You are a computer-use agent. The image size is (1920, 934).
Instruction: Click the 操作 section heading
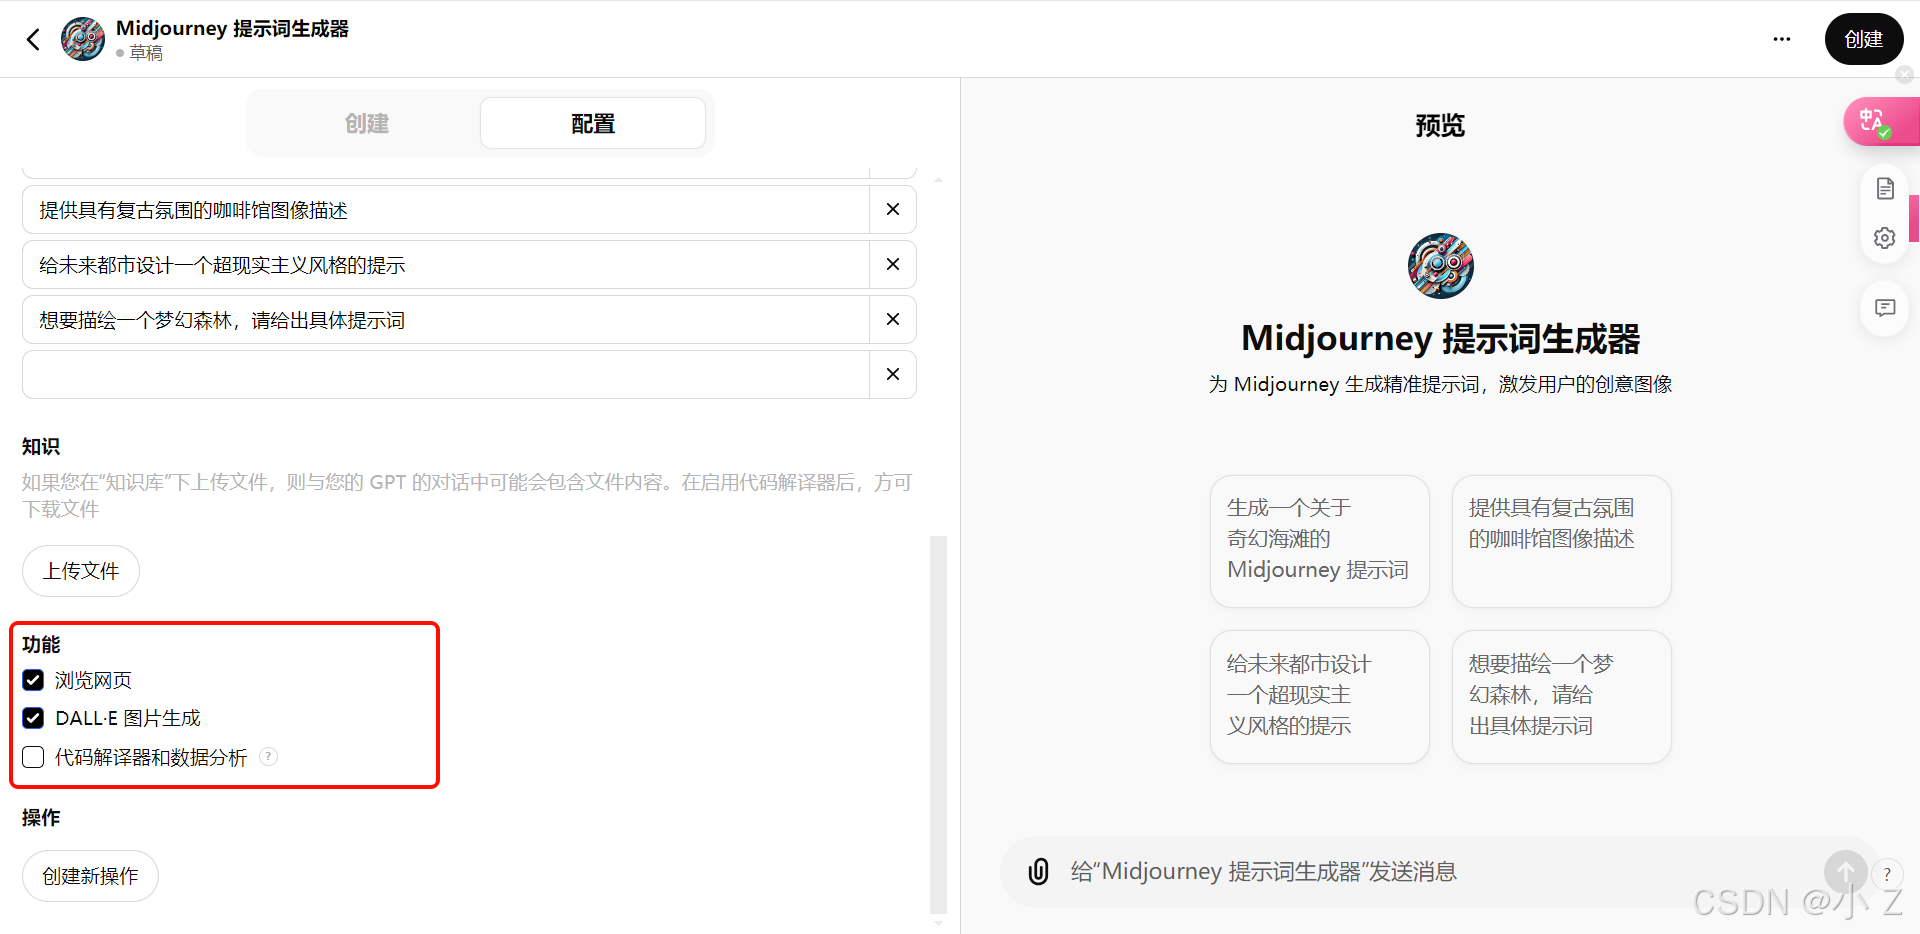(x=41, y=817)
